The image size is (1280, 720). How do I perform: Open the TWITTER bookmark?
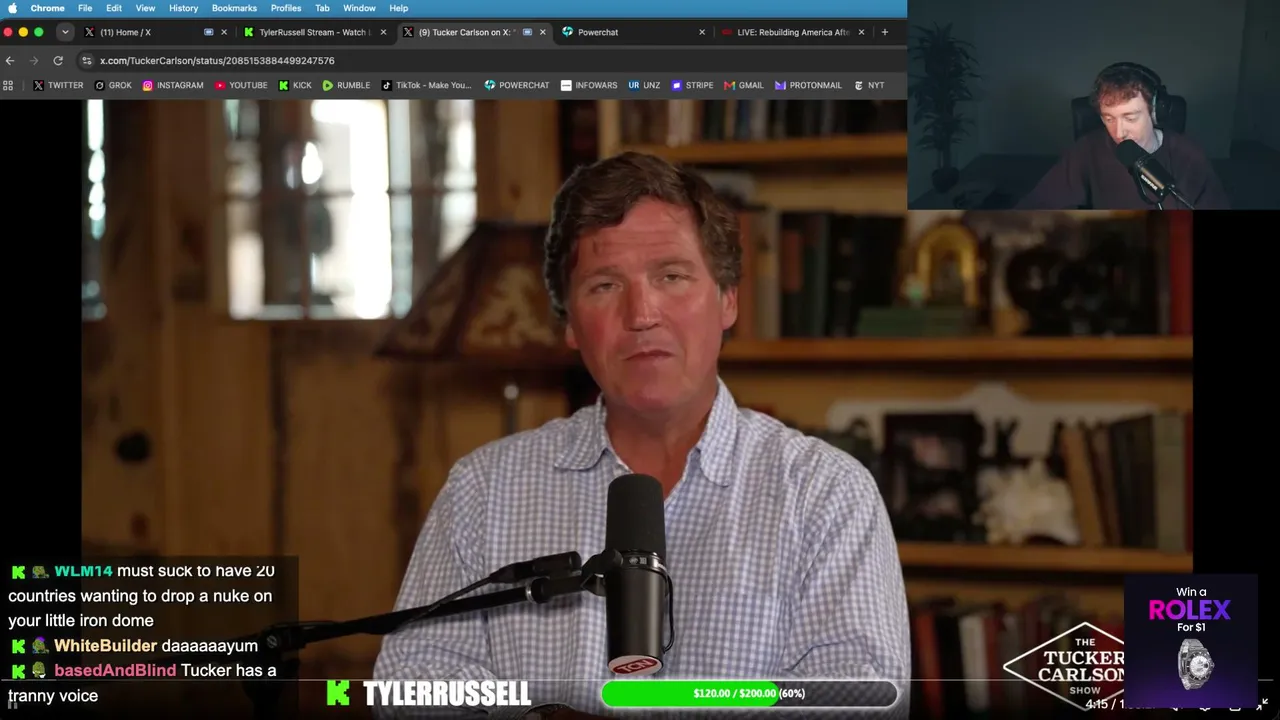(x=58, y=85)
